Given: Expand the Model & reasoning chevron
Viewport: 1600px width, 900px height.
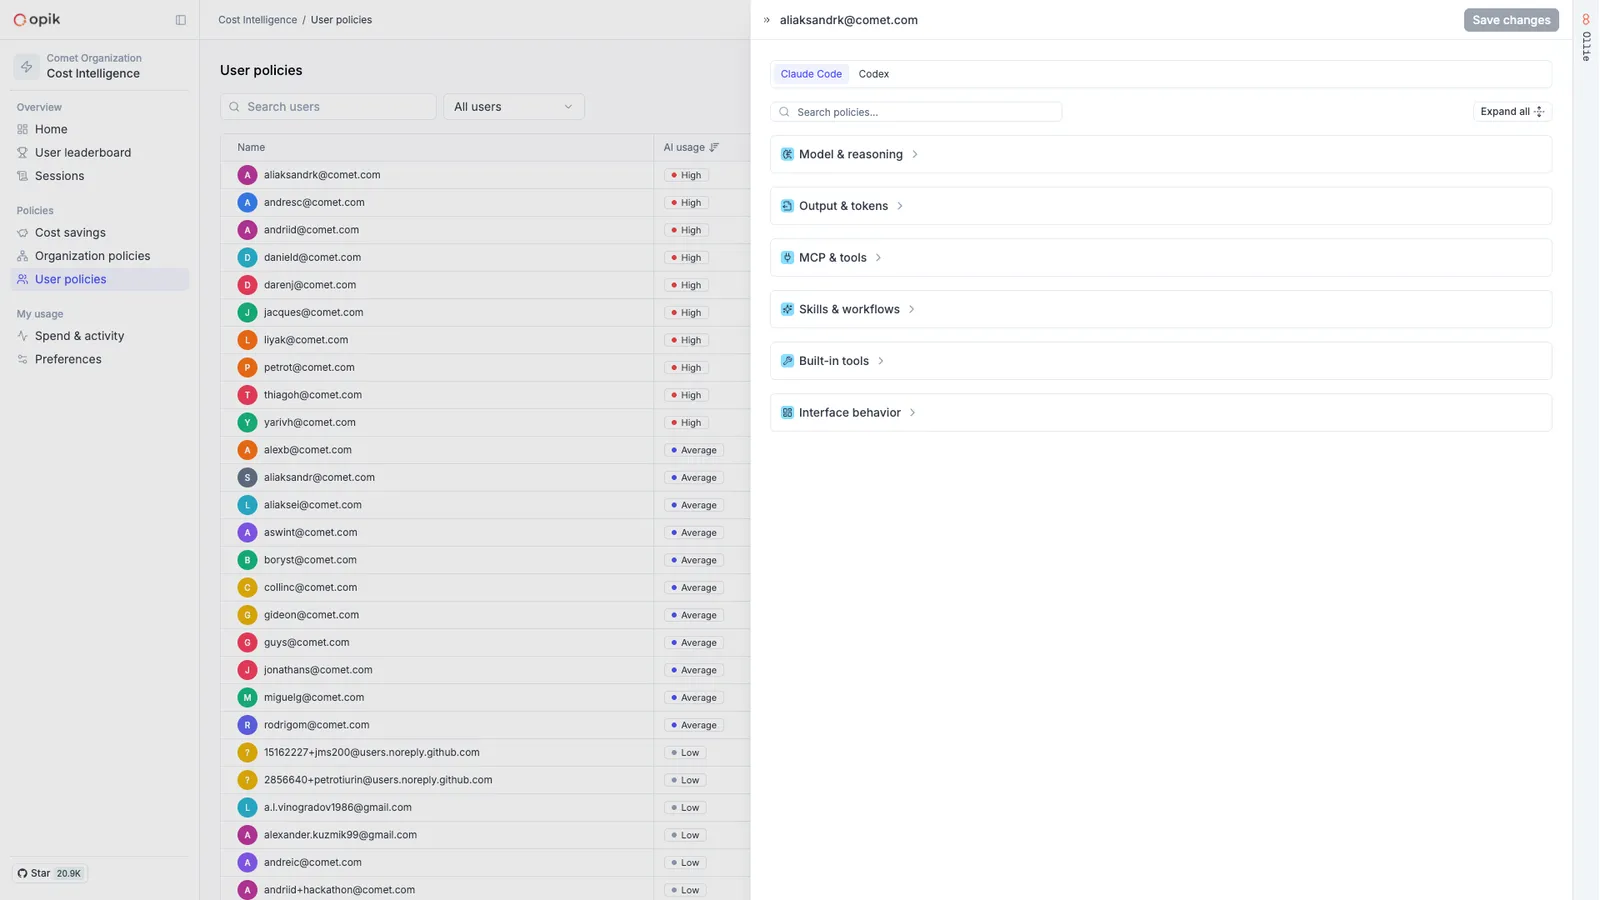Looking at the screenshot, I should (915, 155).
